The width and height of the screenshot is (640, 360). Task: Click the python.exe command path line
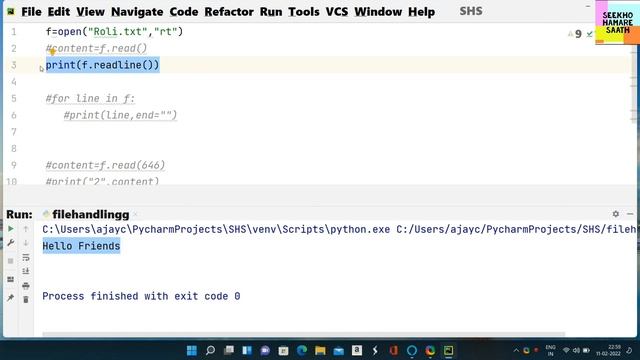tap(339, 229)
